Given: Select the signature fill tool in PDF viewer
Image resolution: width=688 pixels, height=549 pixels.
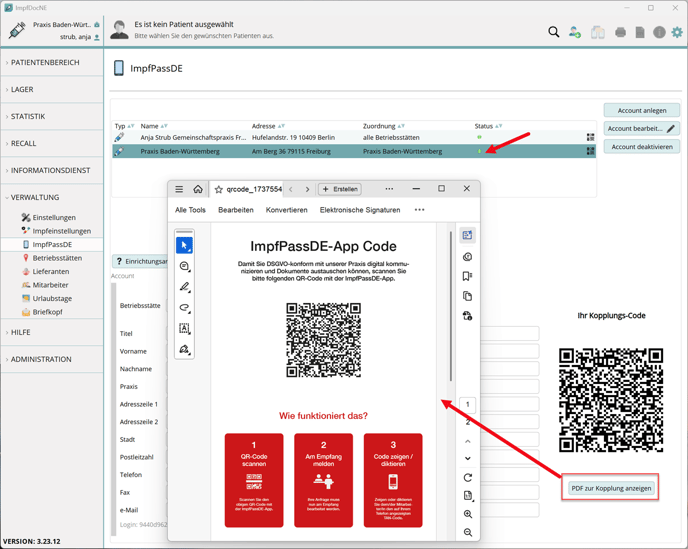Looking at the screenshot, I should pos(184,349).
